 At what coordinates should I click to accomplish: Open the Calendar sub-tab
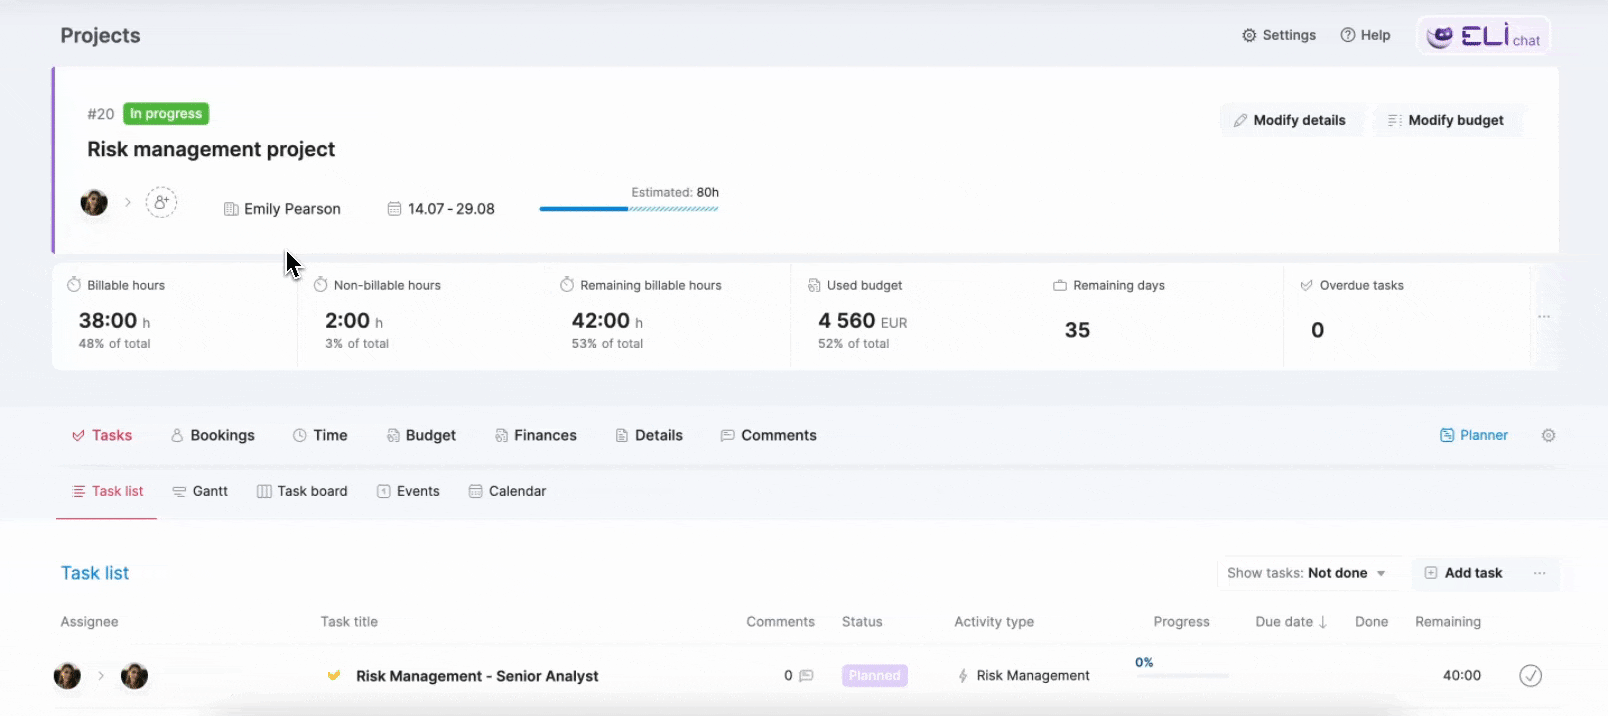tap(507, 491)
